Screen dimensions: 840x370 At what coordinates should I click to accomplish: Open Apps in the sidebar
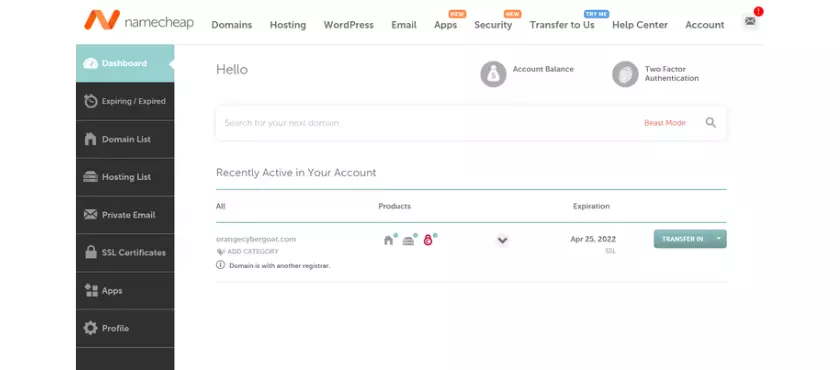pos(125,291)
